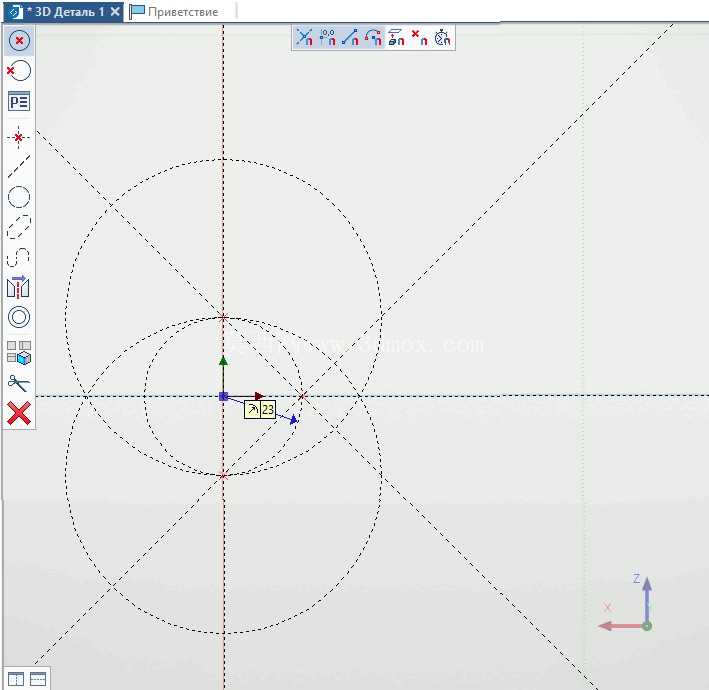Click the Z axis of the orientation triad

[x=647, y=600]
